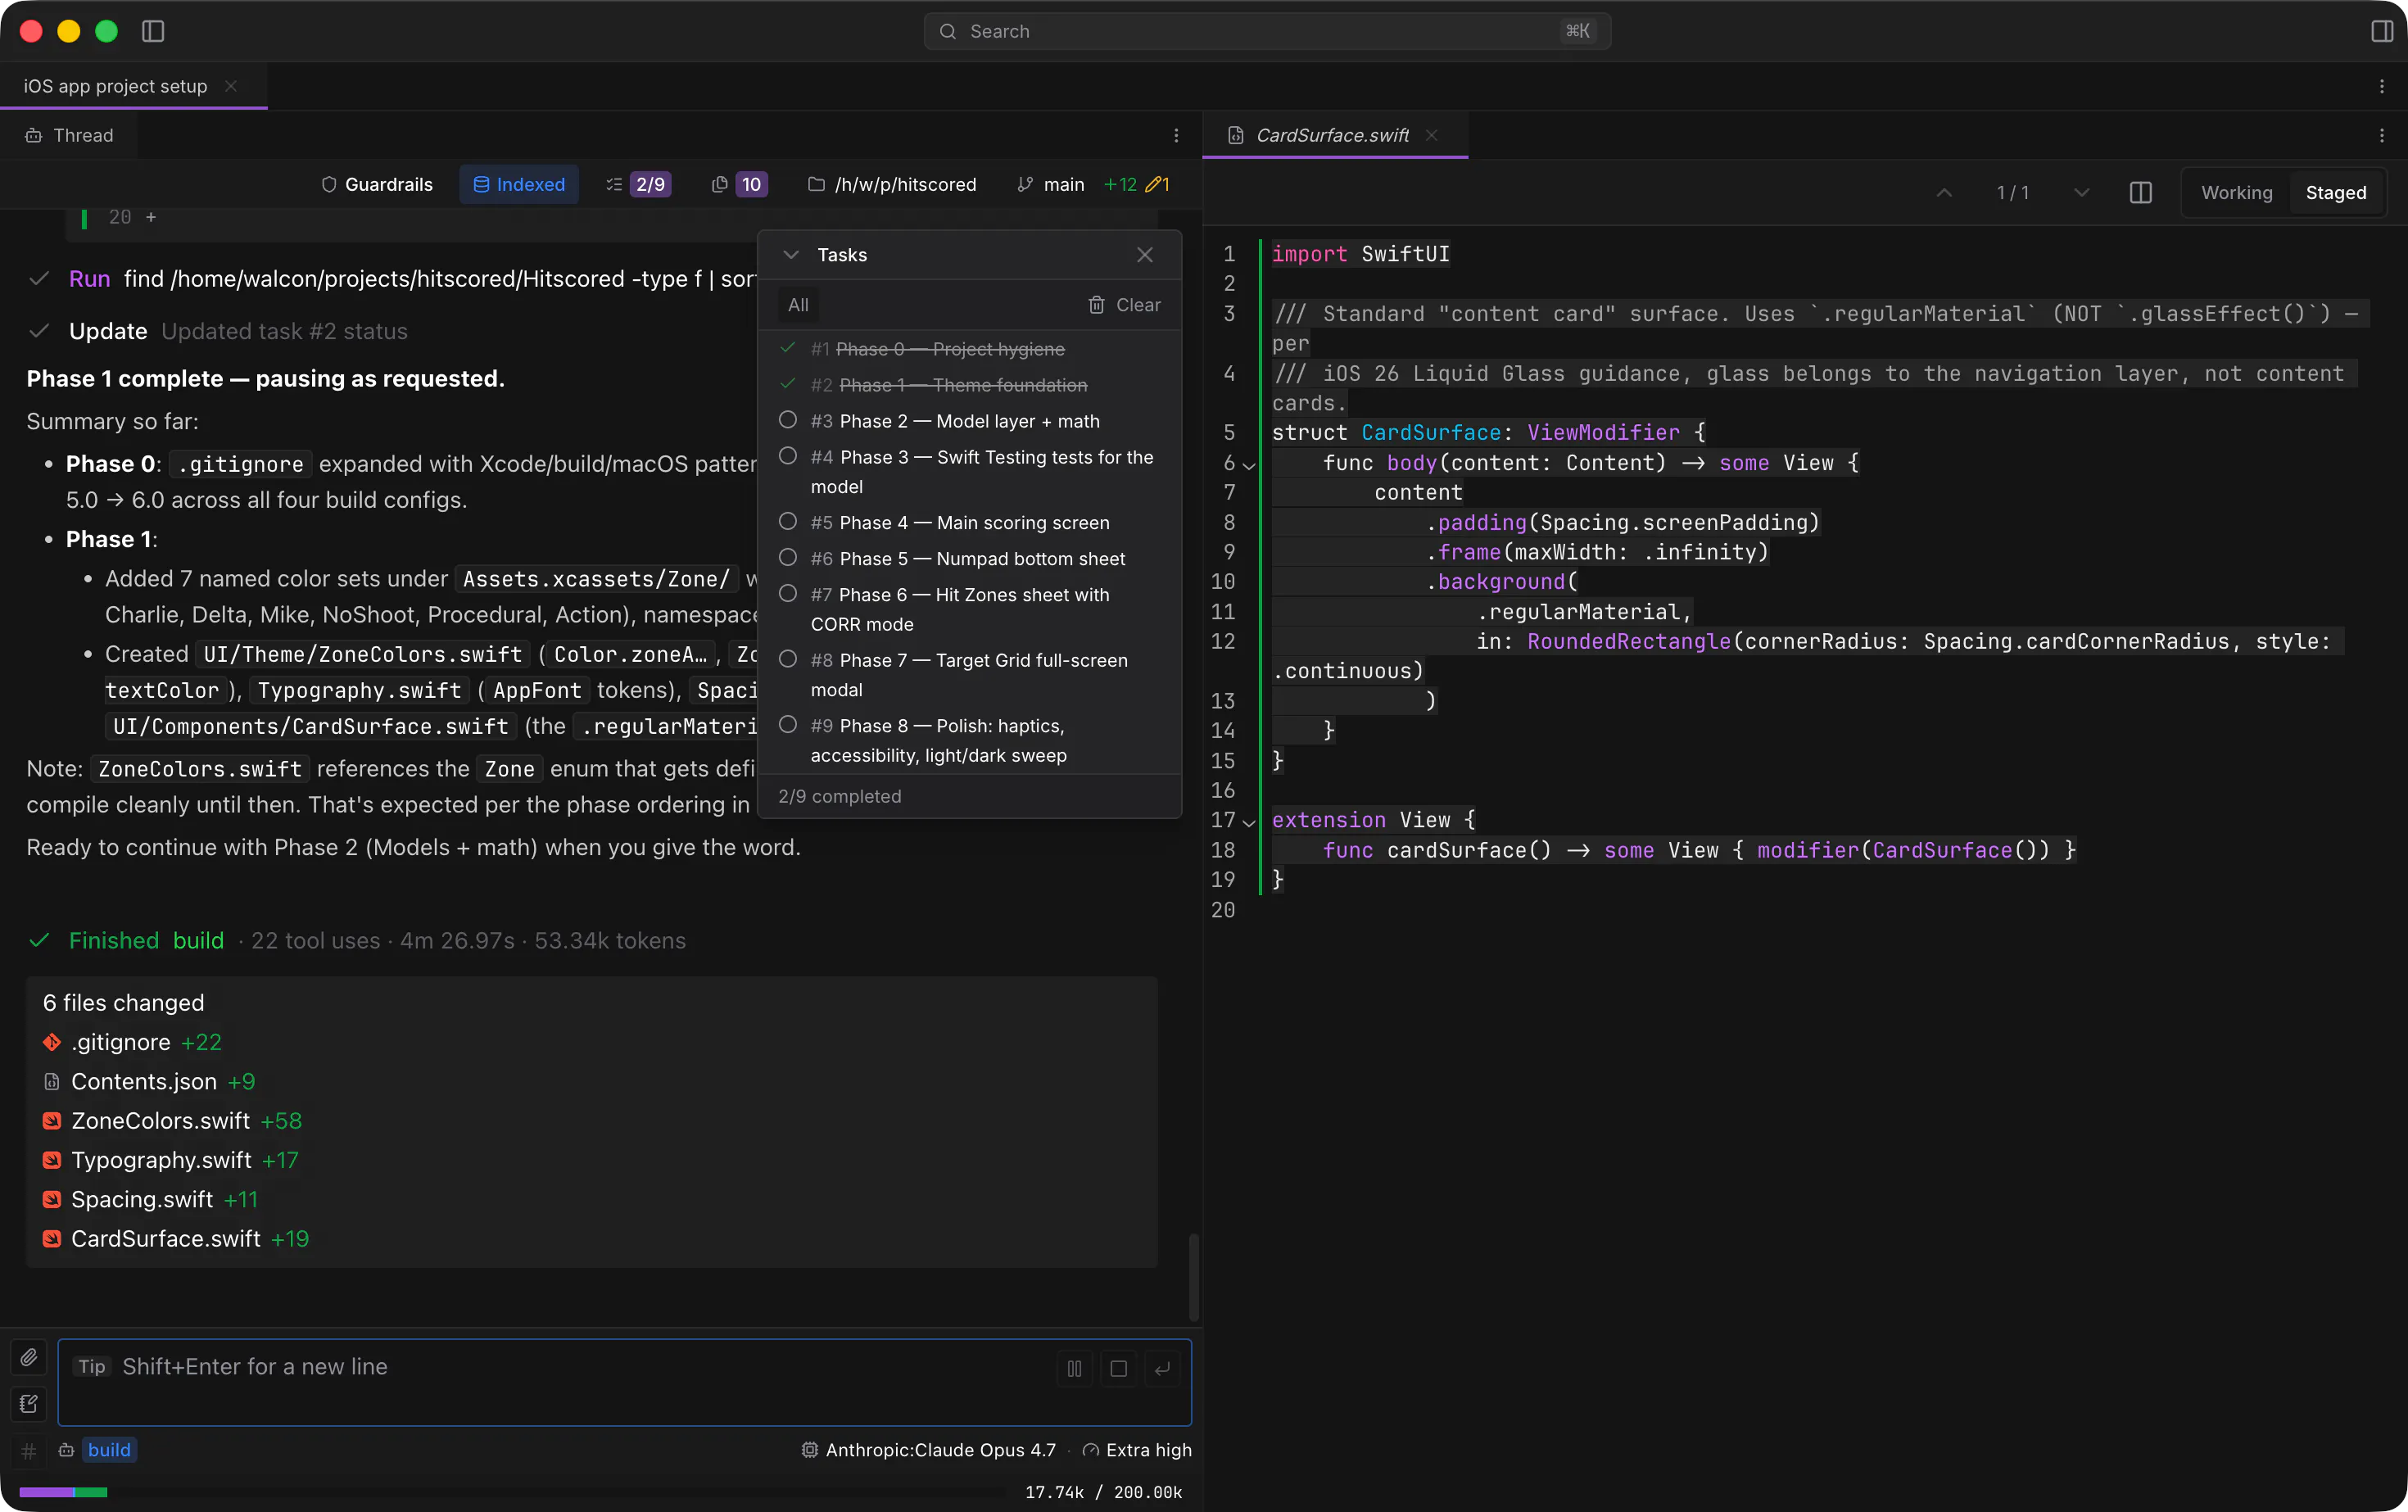Uncheck completed task #1 Project hygiene
This screenshot has height=1512, width=2408.
(788, 348)
